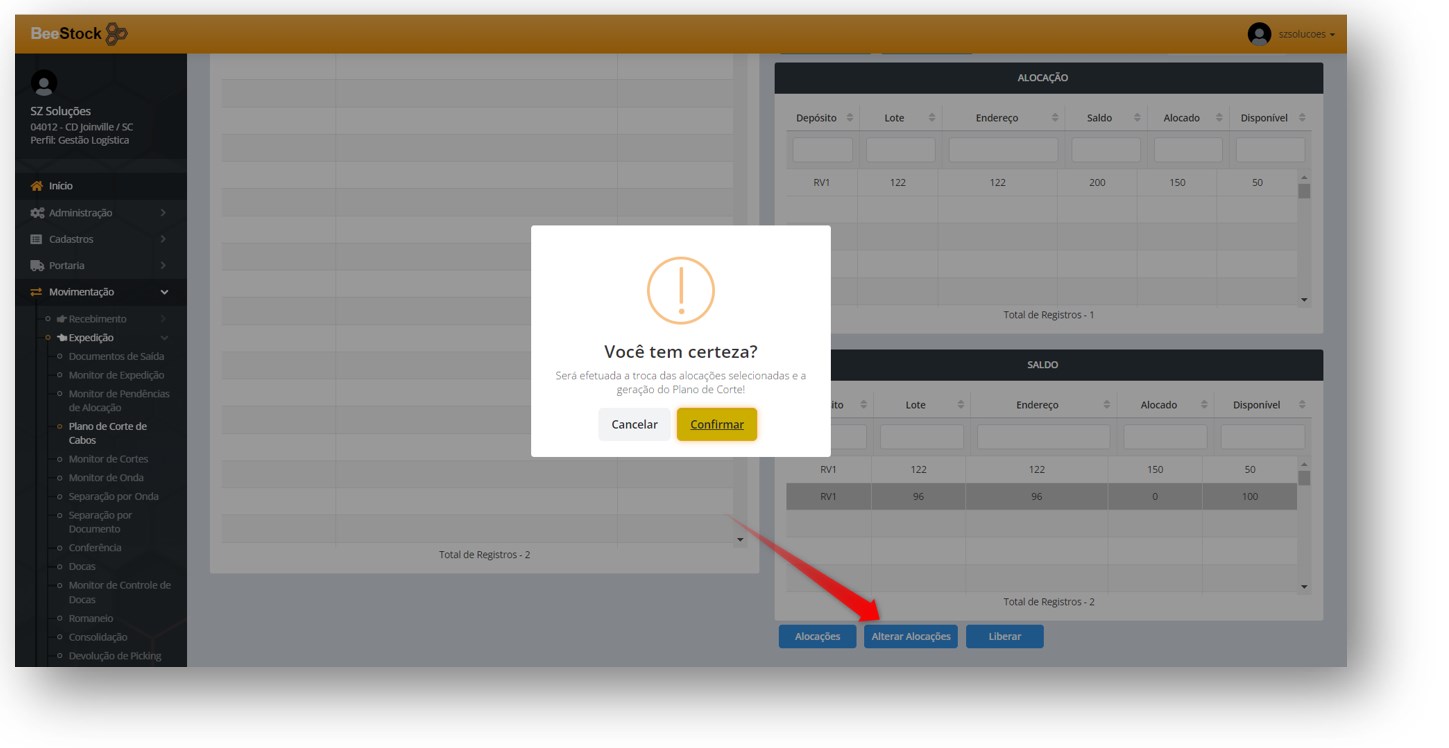Click the sidebar profile avatar icon

click(x=44, y=83)
